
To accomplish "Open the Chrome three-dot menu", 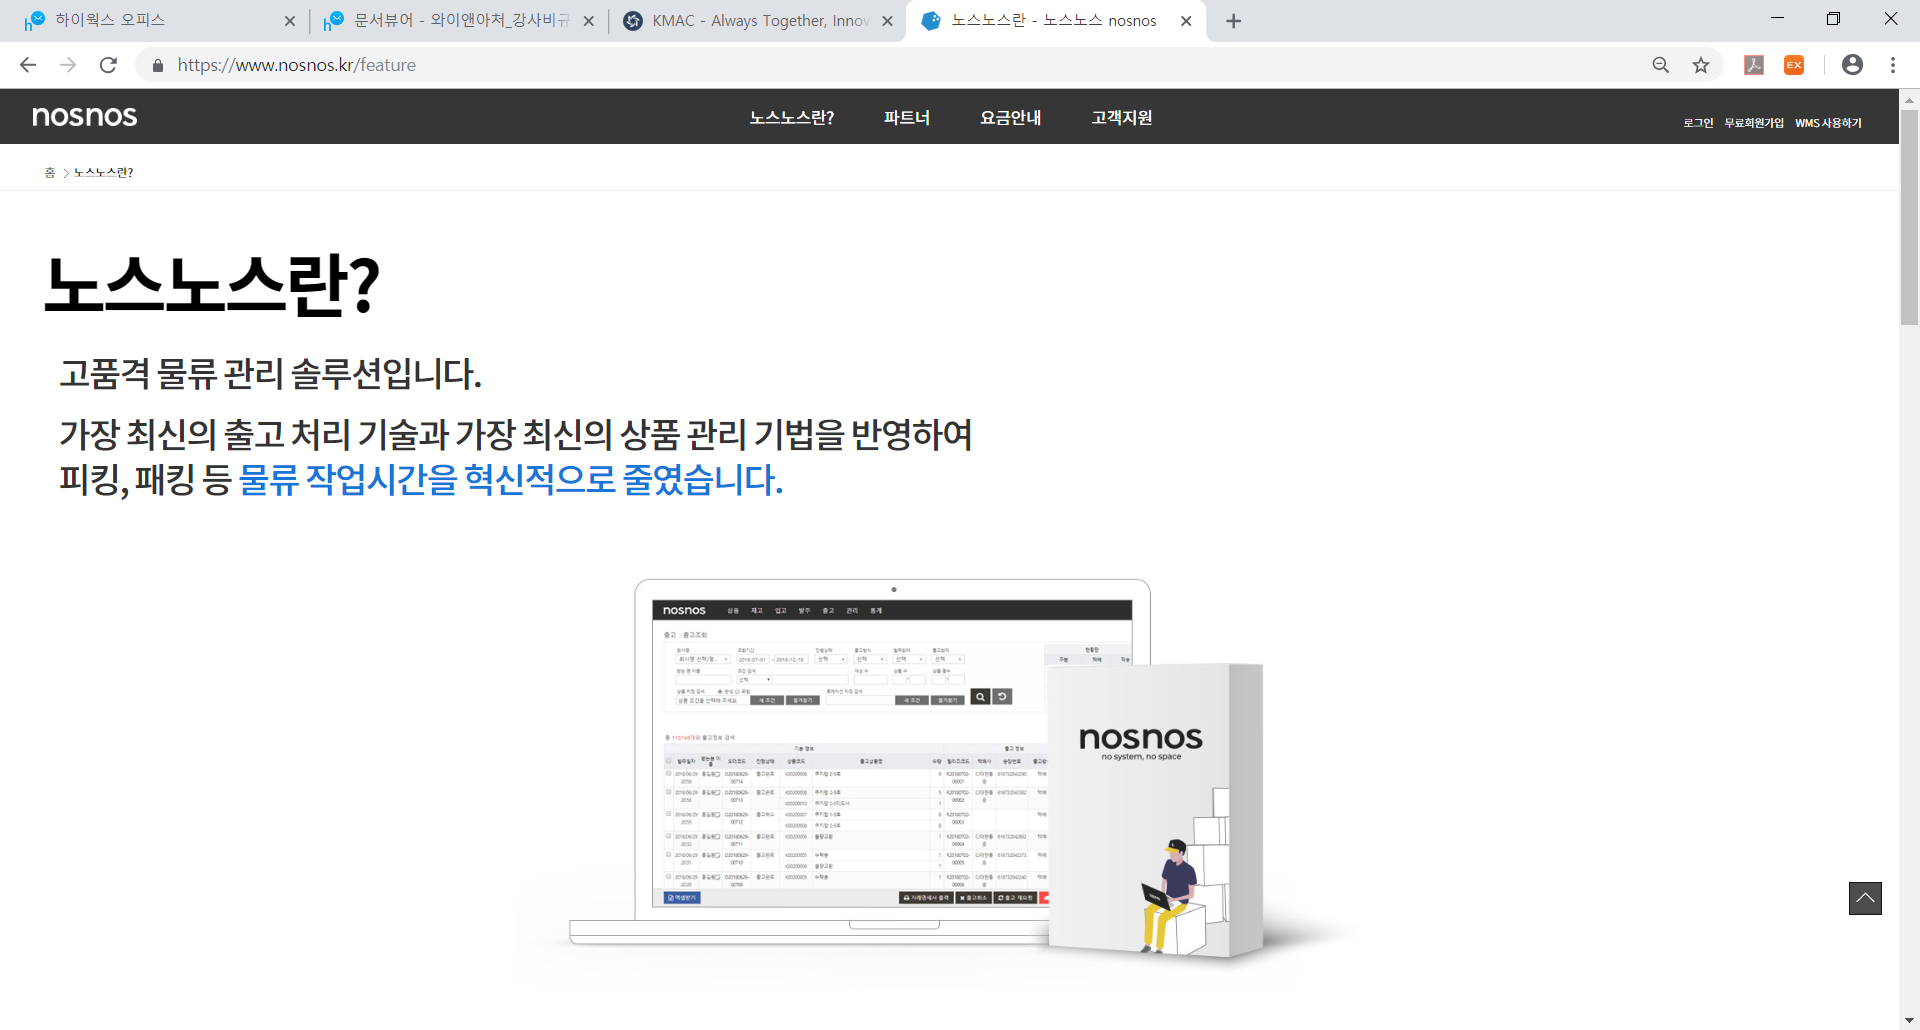I will pyautogui.click(x=1893, y=65).
